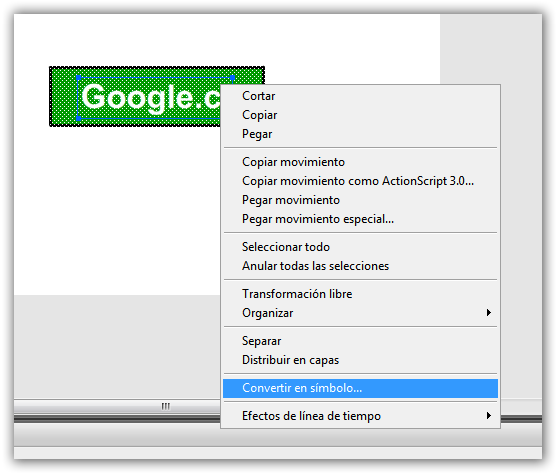
Task: Click the Organizar submenu arrow
Action: pyautogui.click(x=489, y=313)
